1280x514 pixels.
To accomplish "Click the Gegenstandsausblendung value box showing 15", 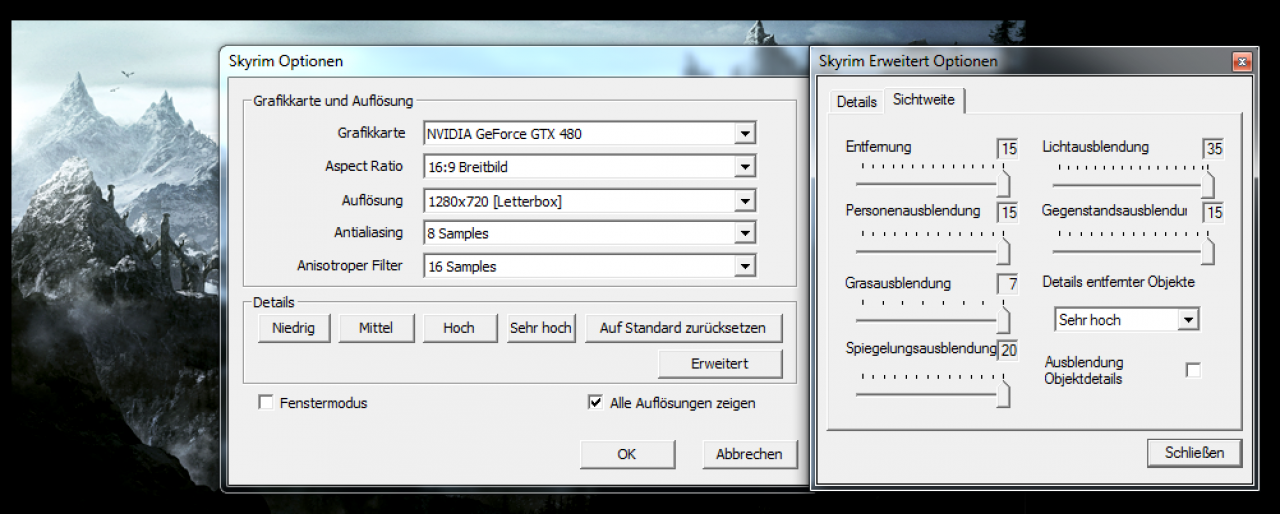I will (x=1214, y=213).
